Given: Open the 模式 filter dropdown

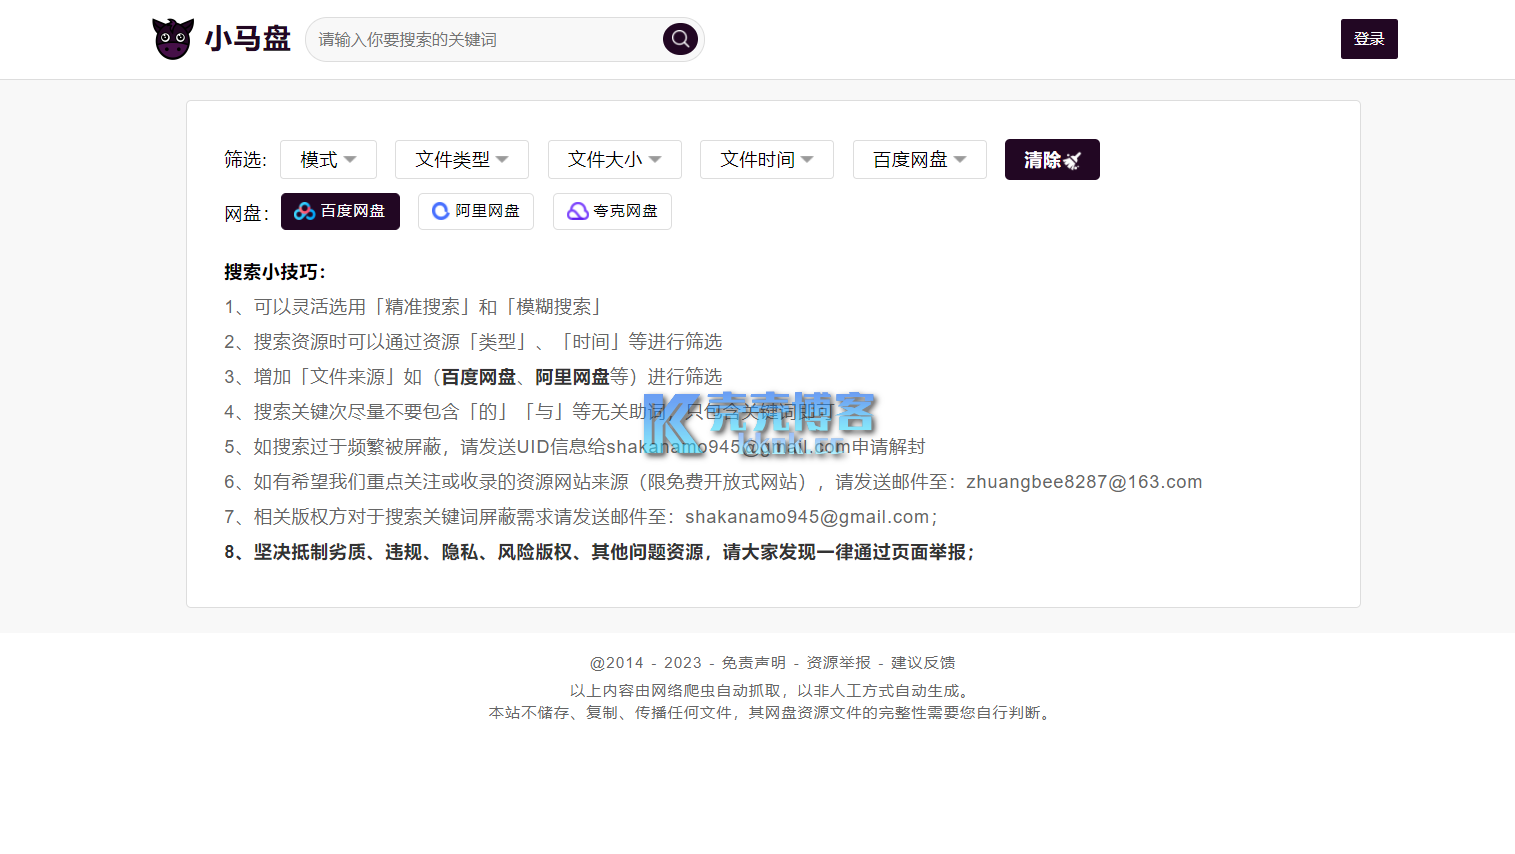Looking at the screenshot, I should click(x=328, y=160).
